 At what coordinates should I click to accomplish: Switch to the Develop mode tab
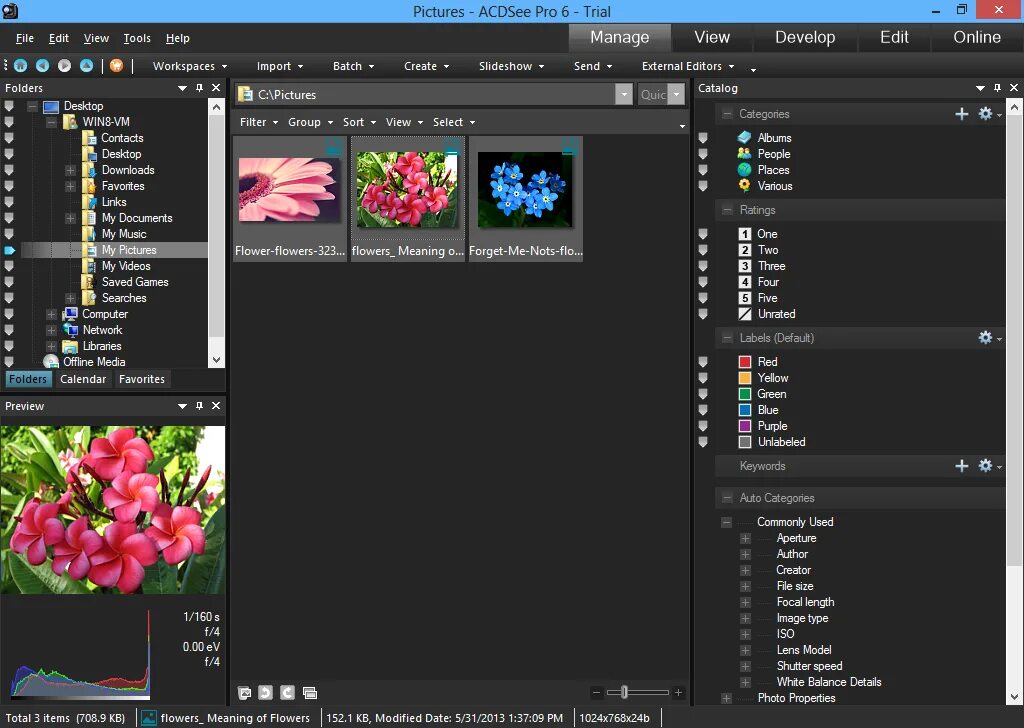(805, 37)
